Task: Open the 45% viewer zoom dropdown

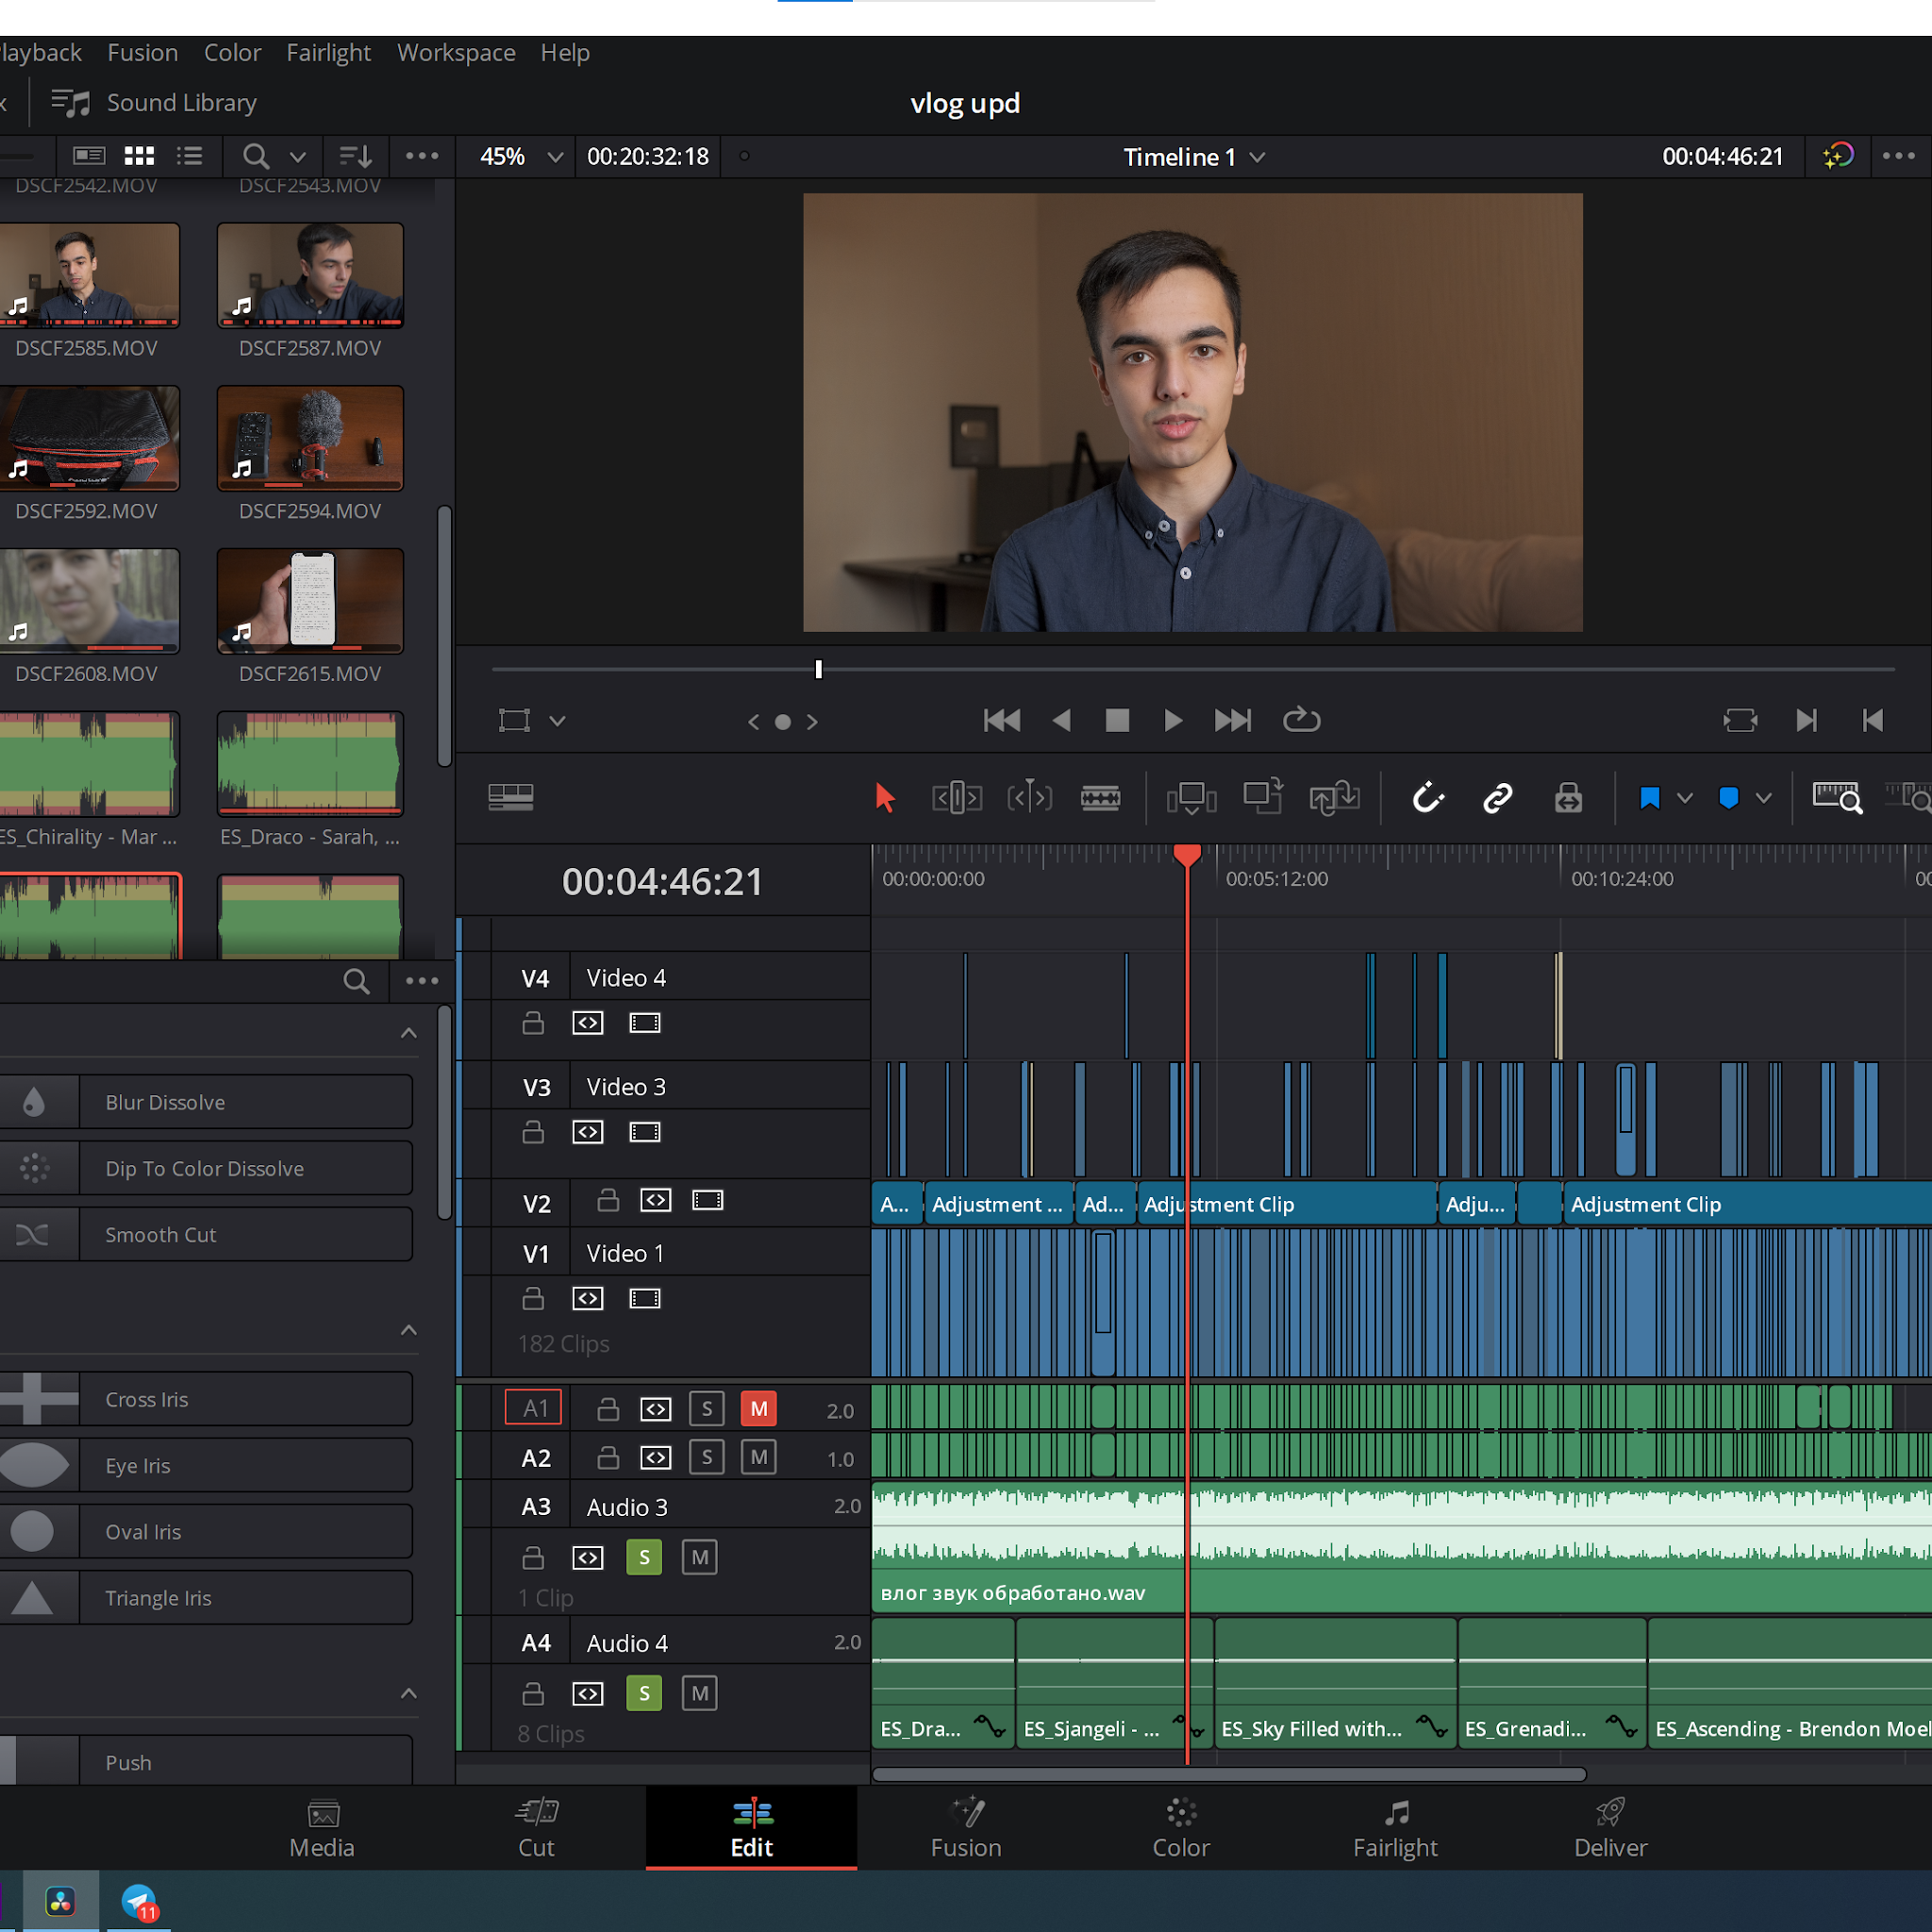Action: pyautogui.click(x=520, y=157)
